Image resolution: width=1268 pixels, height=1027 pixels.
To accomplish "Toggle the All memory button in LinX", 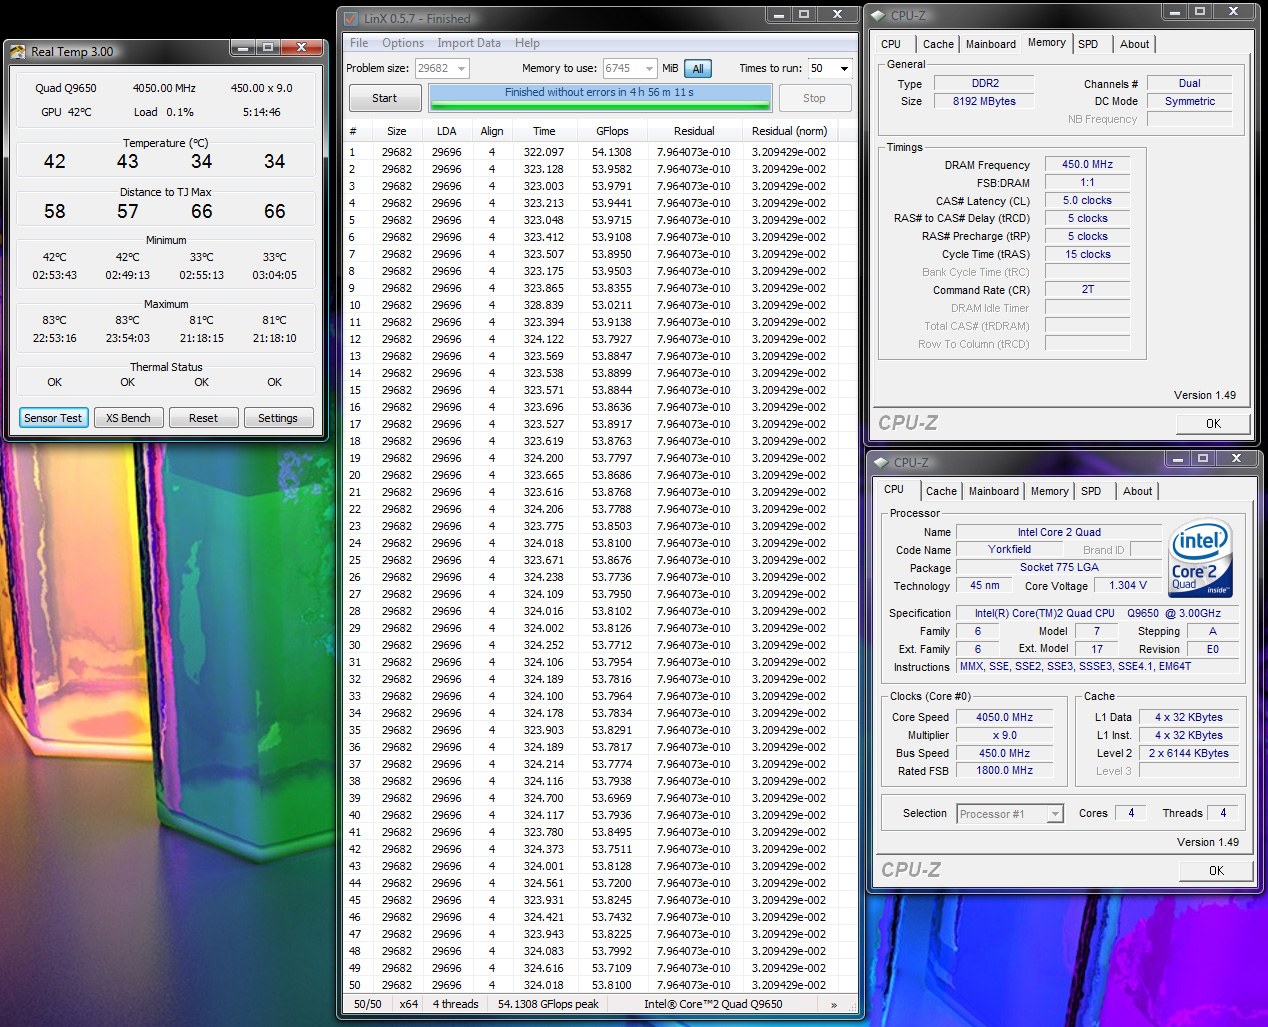I will (698, 69).
